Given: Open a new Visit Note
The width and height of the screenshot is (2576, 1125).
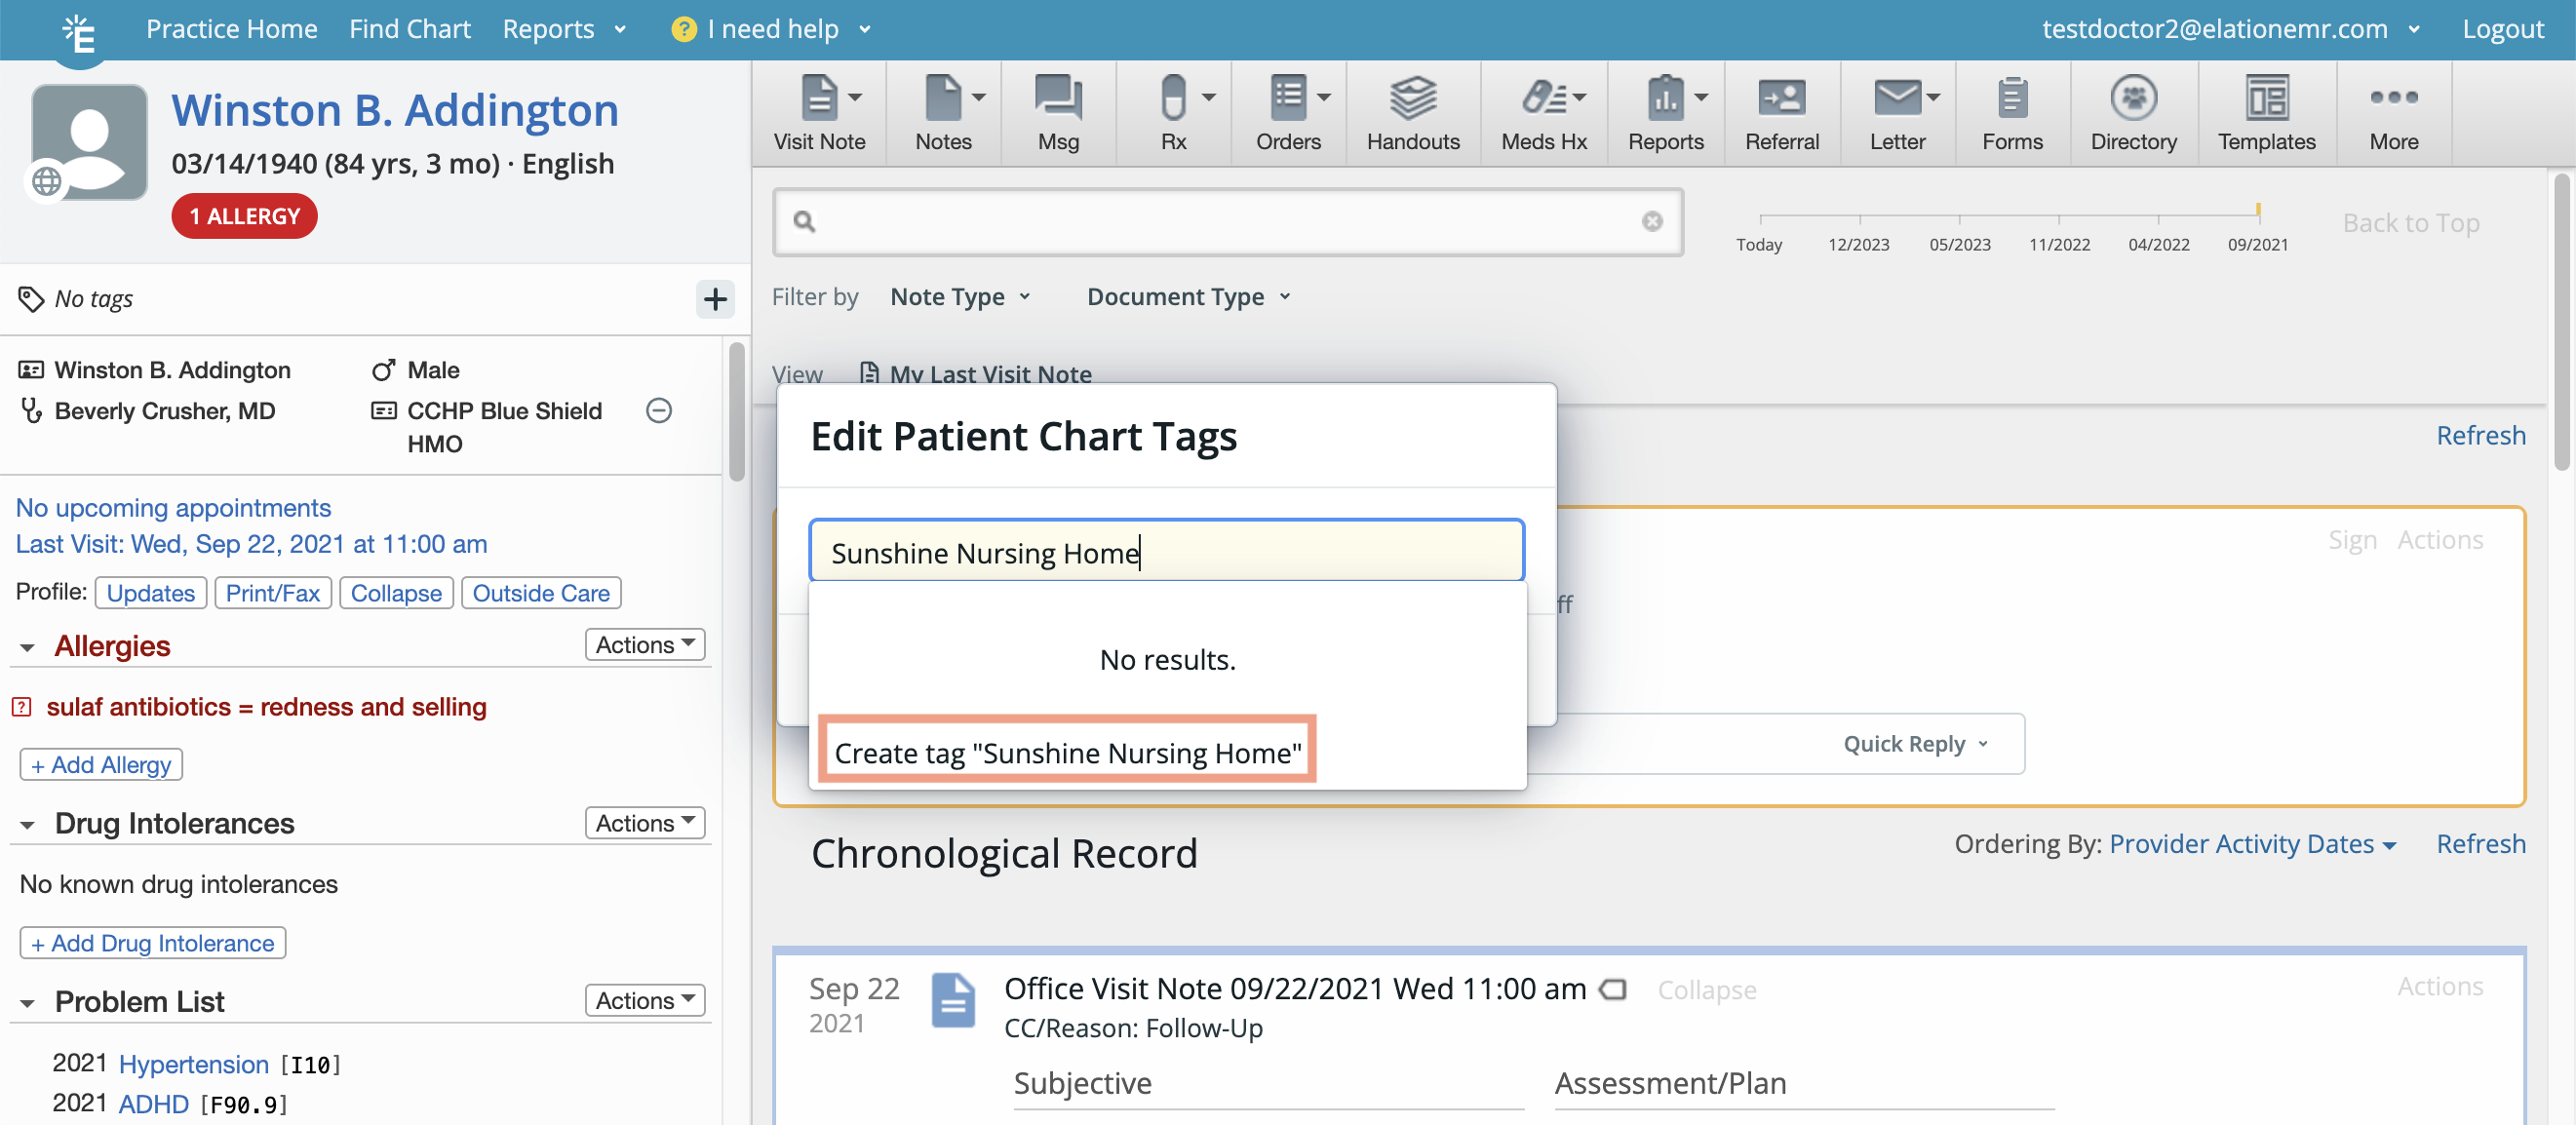Looking at the screenshot, I should click(820, 112).
